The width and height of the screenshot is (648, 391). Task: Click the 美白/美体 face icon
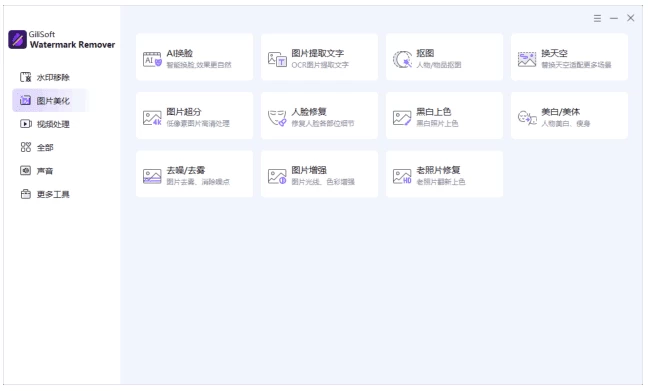point(527,118)
